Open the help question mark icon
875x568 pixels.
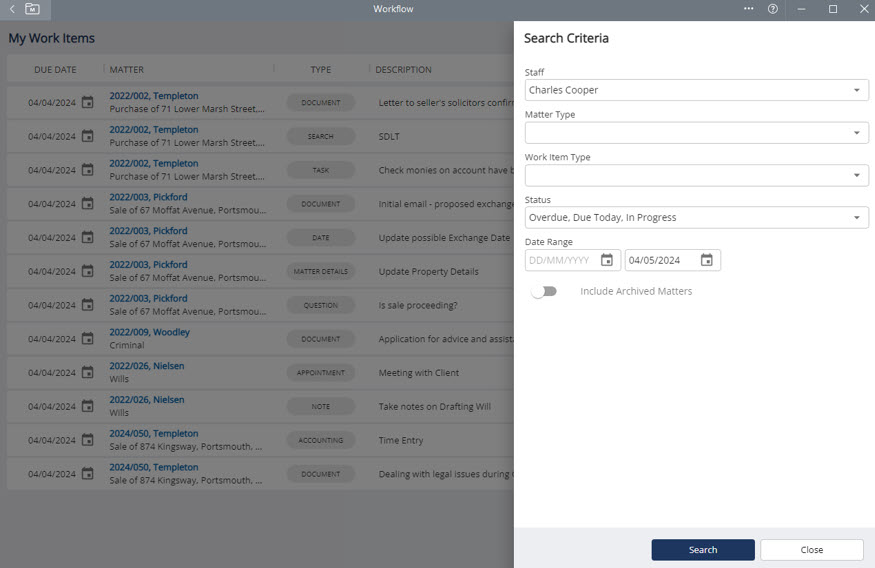[x=773, y=9]
